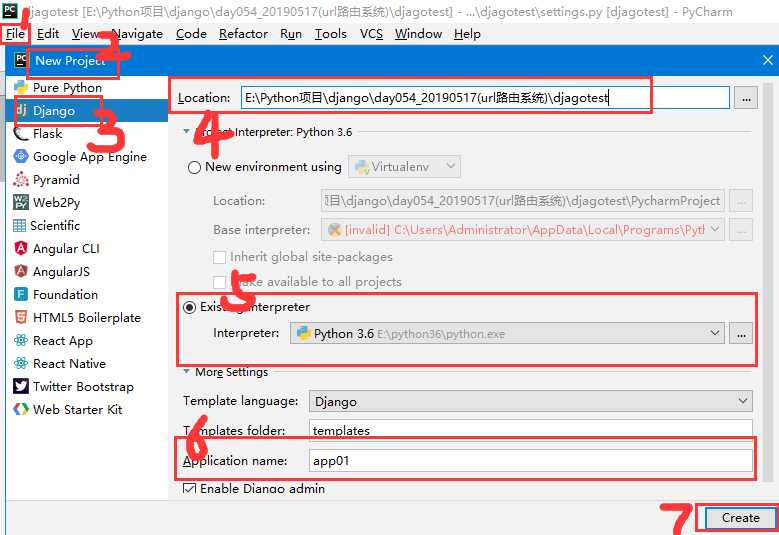Select the HTML5 Boilerplate icon

pos(21,317)
